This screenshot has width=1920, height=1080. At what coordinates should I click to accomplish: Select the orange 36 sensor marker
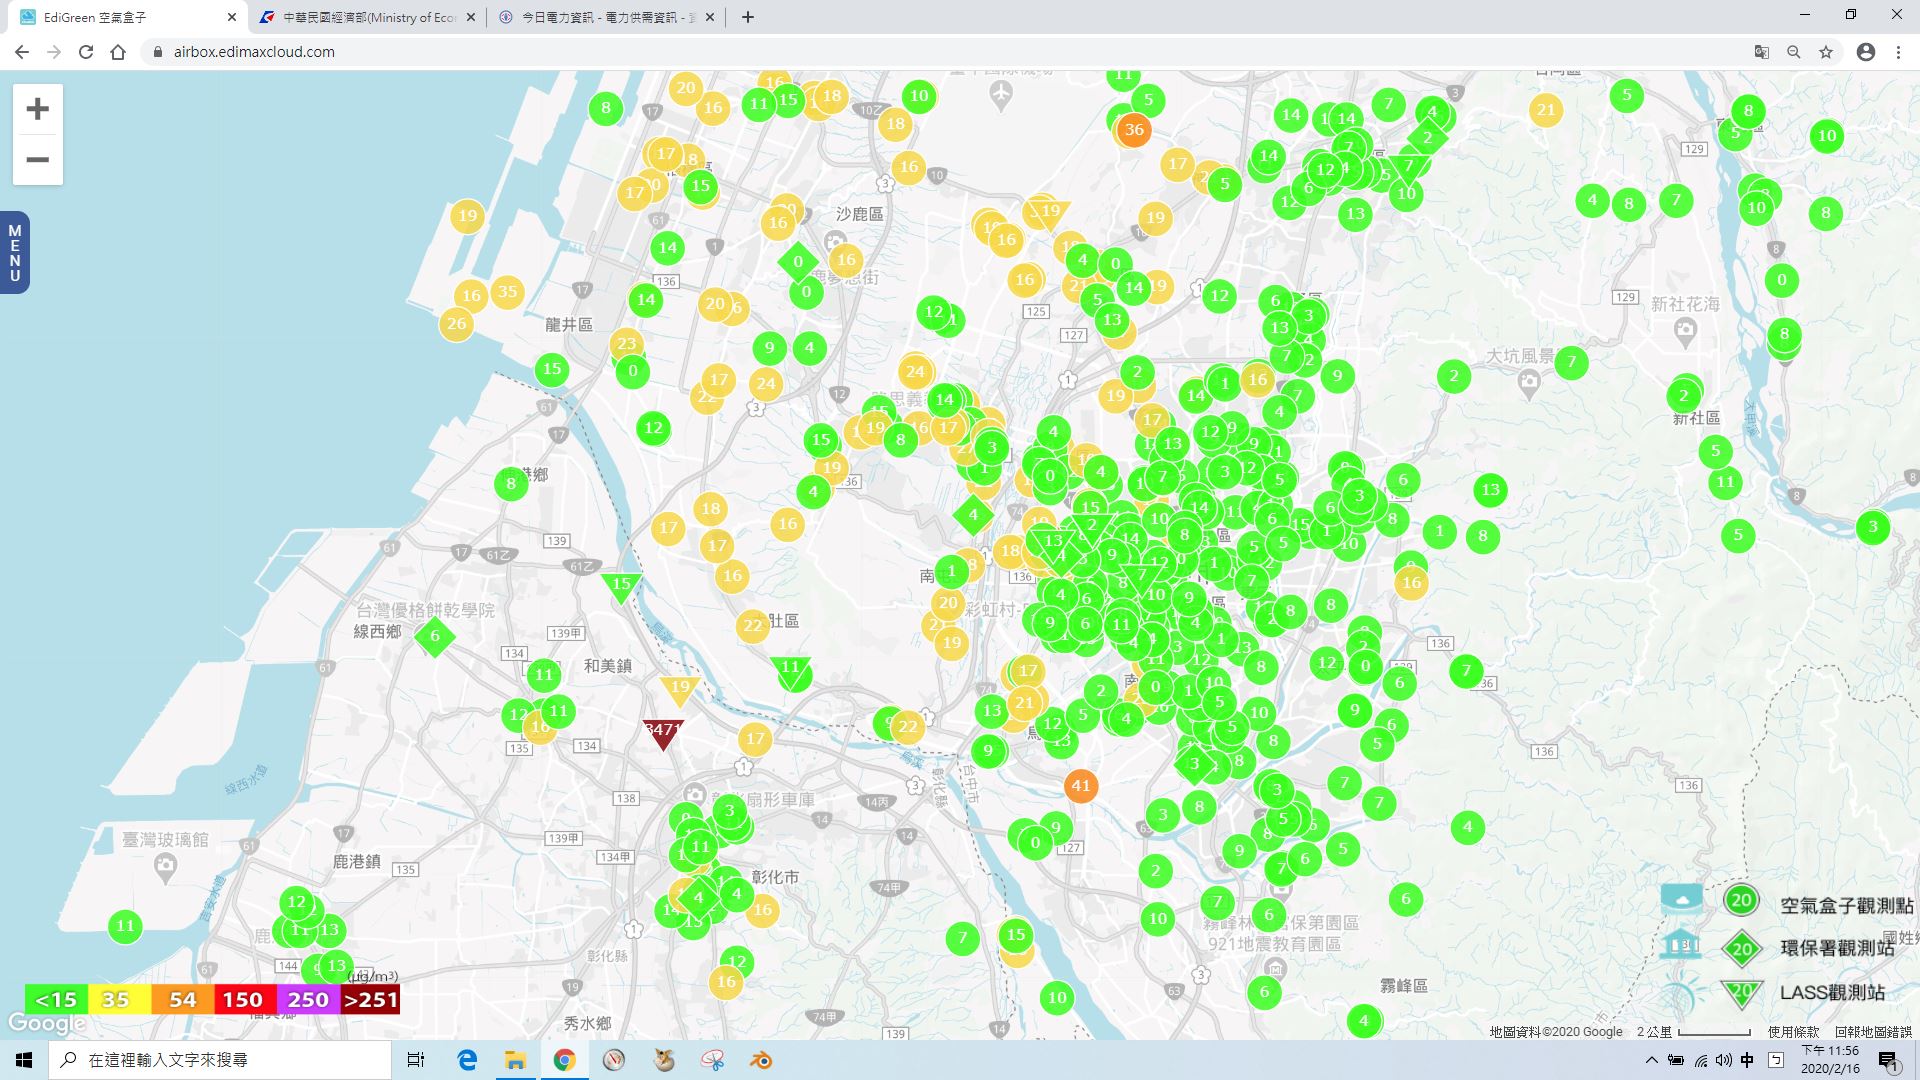(1133, 130)
